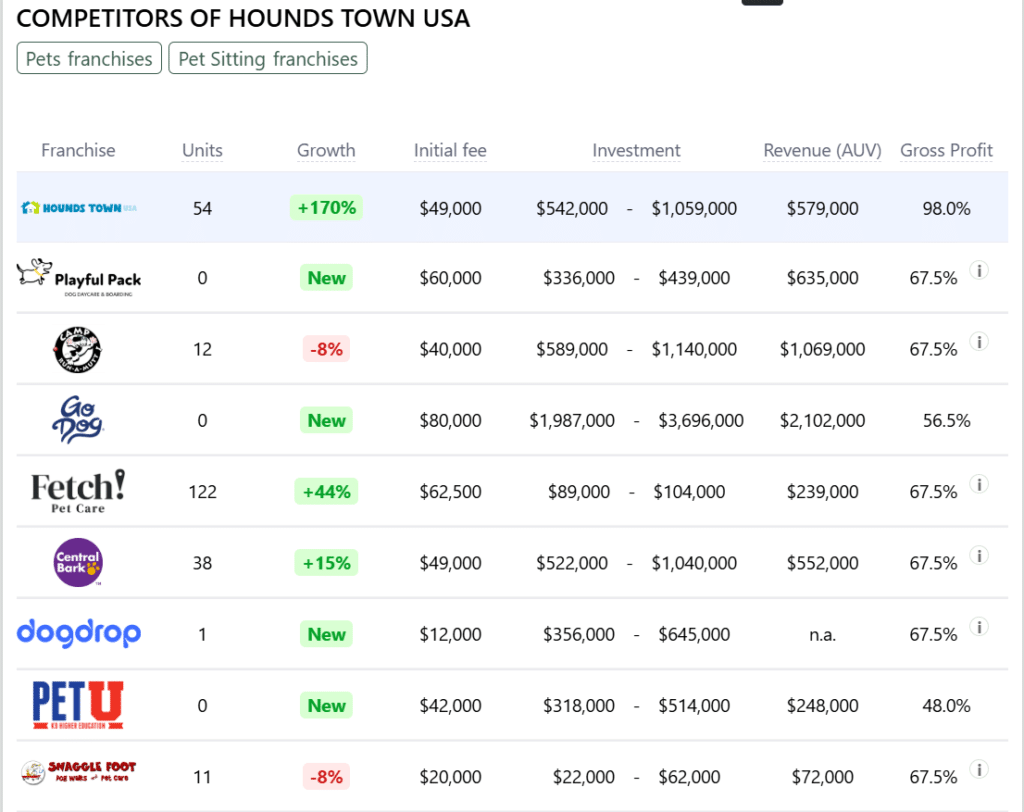
Task: Open the dogdrop franchise logo
Action: (78, 633)
